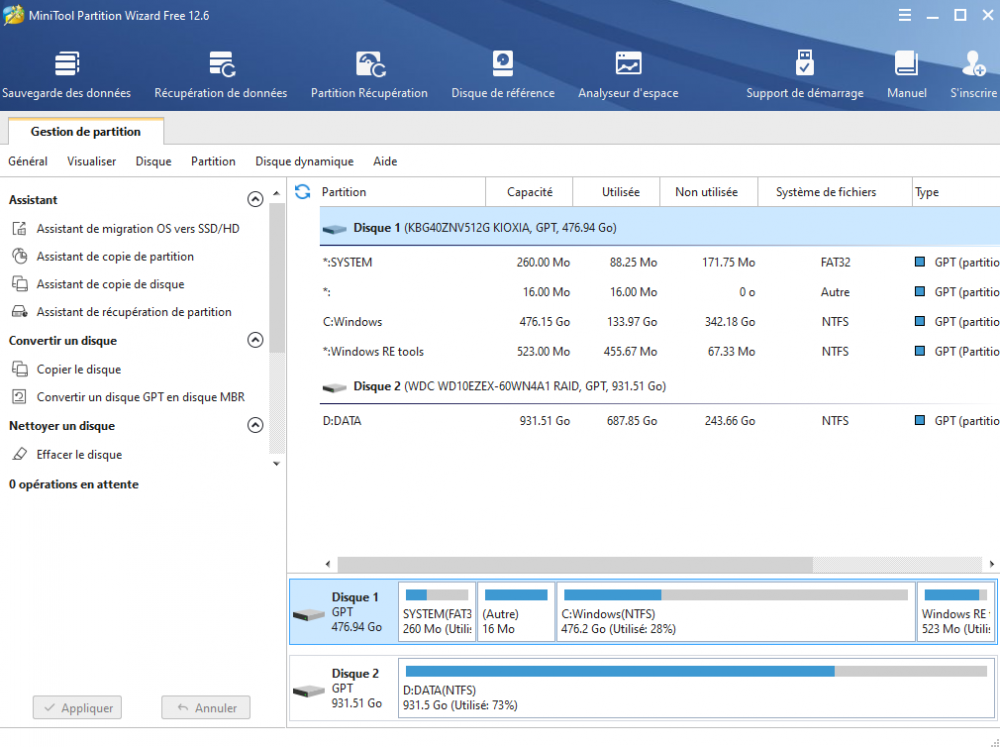The width and height of the screenshot is (1000, 747).
Task: Open the Manuel book icon
Action: pos(906,75)
